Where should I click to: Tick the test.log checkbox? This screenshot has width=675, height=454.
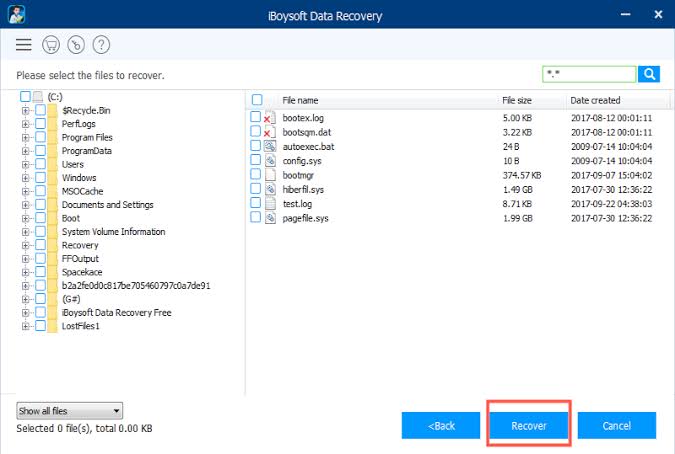click(255, 203)
